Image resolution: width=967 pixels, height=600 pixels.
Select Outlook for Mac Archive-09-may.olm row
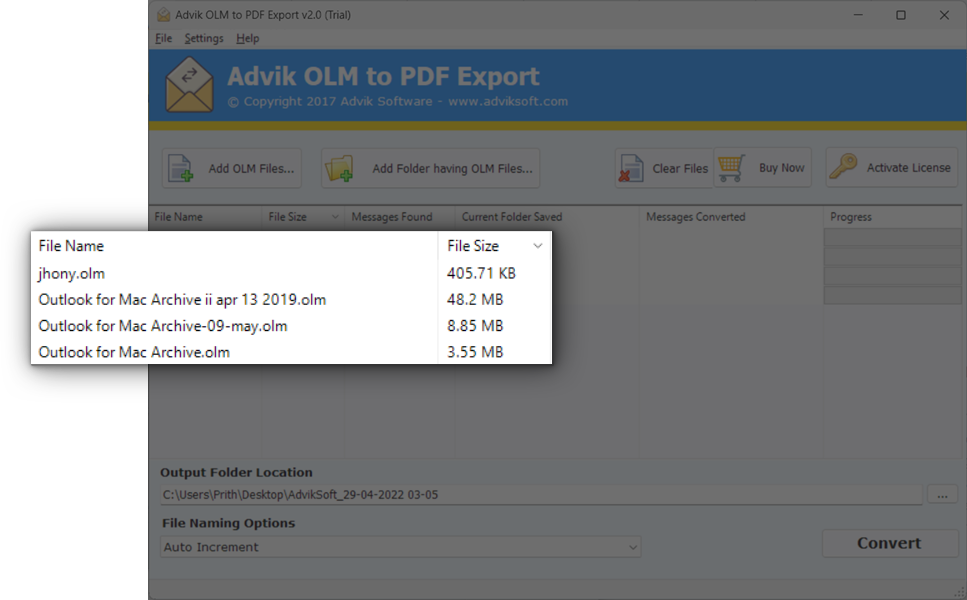pyautogui.click(x=291, y=326)
